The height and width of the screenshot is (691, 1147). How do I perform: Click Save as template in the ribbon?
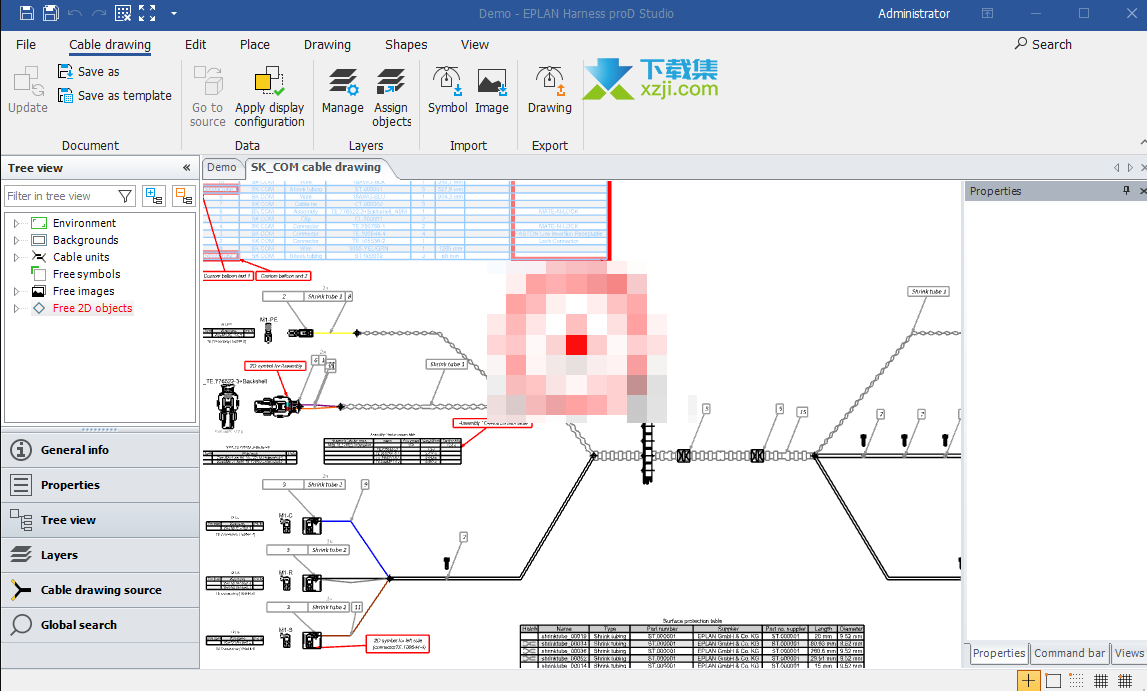114,96
